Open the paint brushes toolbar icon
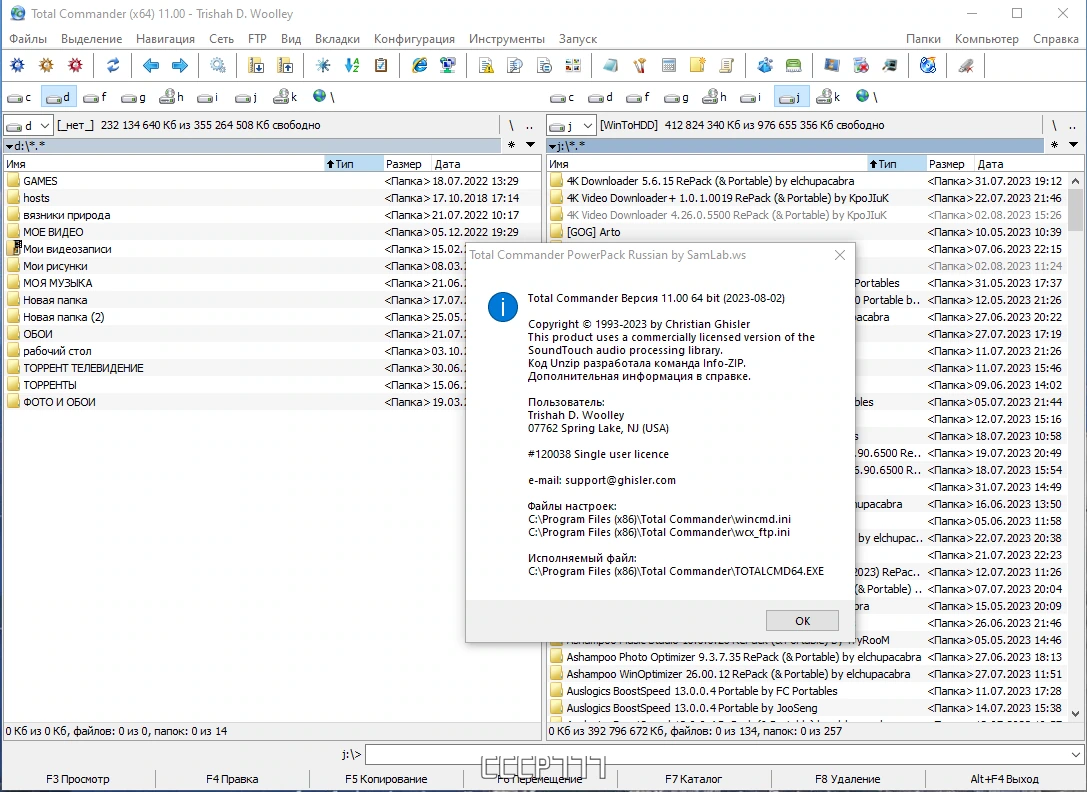Screen dimensions: 1087x792 (x=639, y=66)
